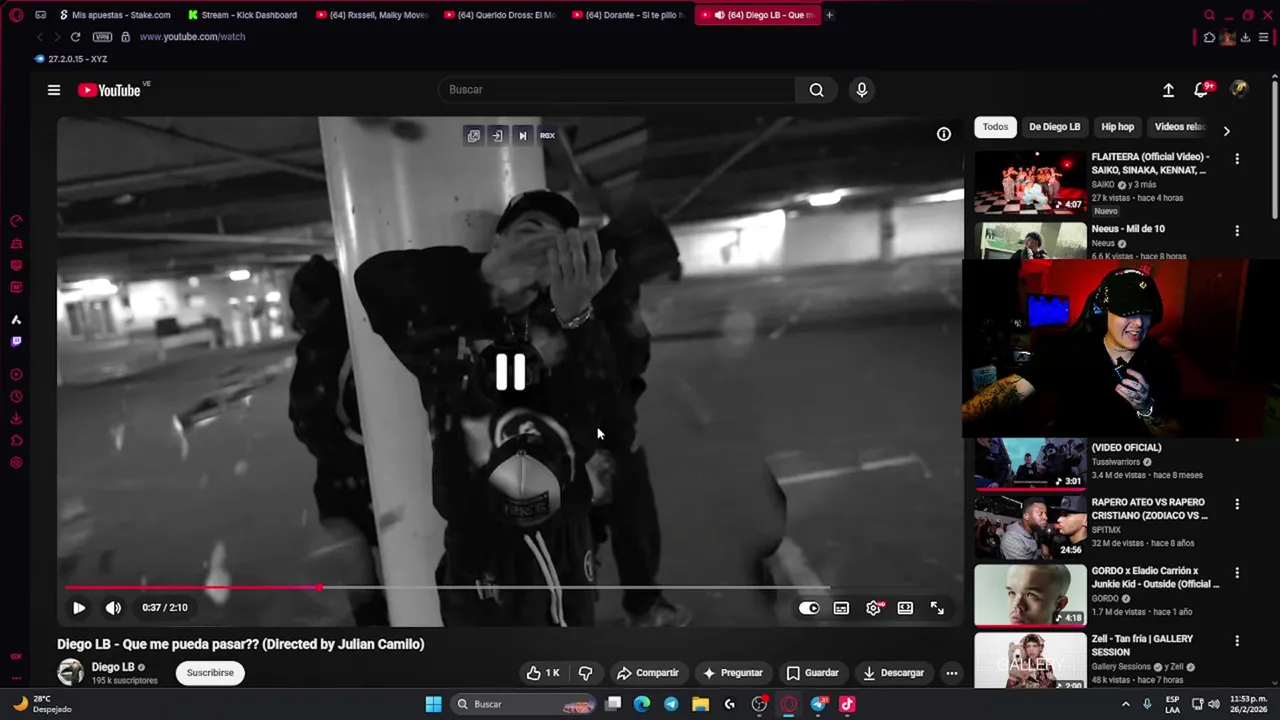Select the Hip hop filter chip

[x=1117, y=127]
